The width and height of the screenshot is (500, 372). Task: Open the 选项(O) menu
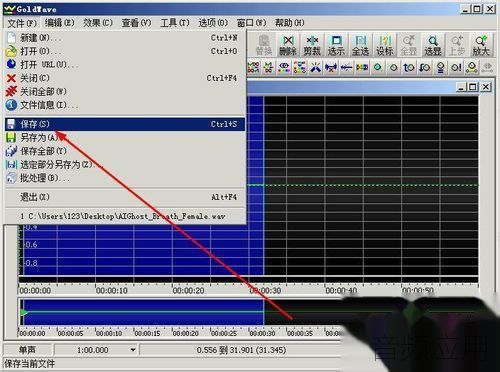coord(213,23)
